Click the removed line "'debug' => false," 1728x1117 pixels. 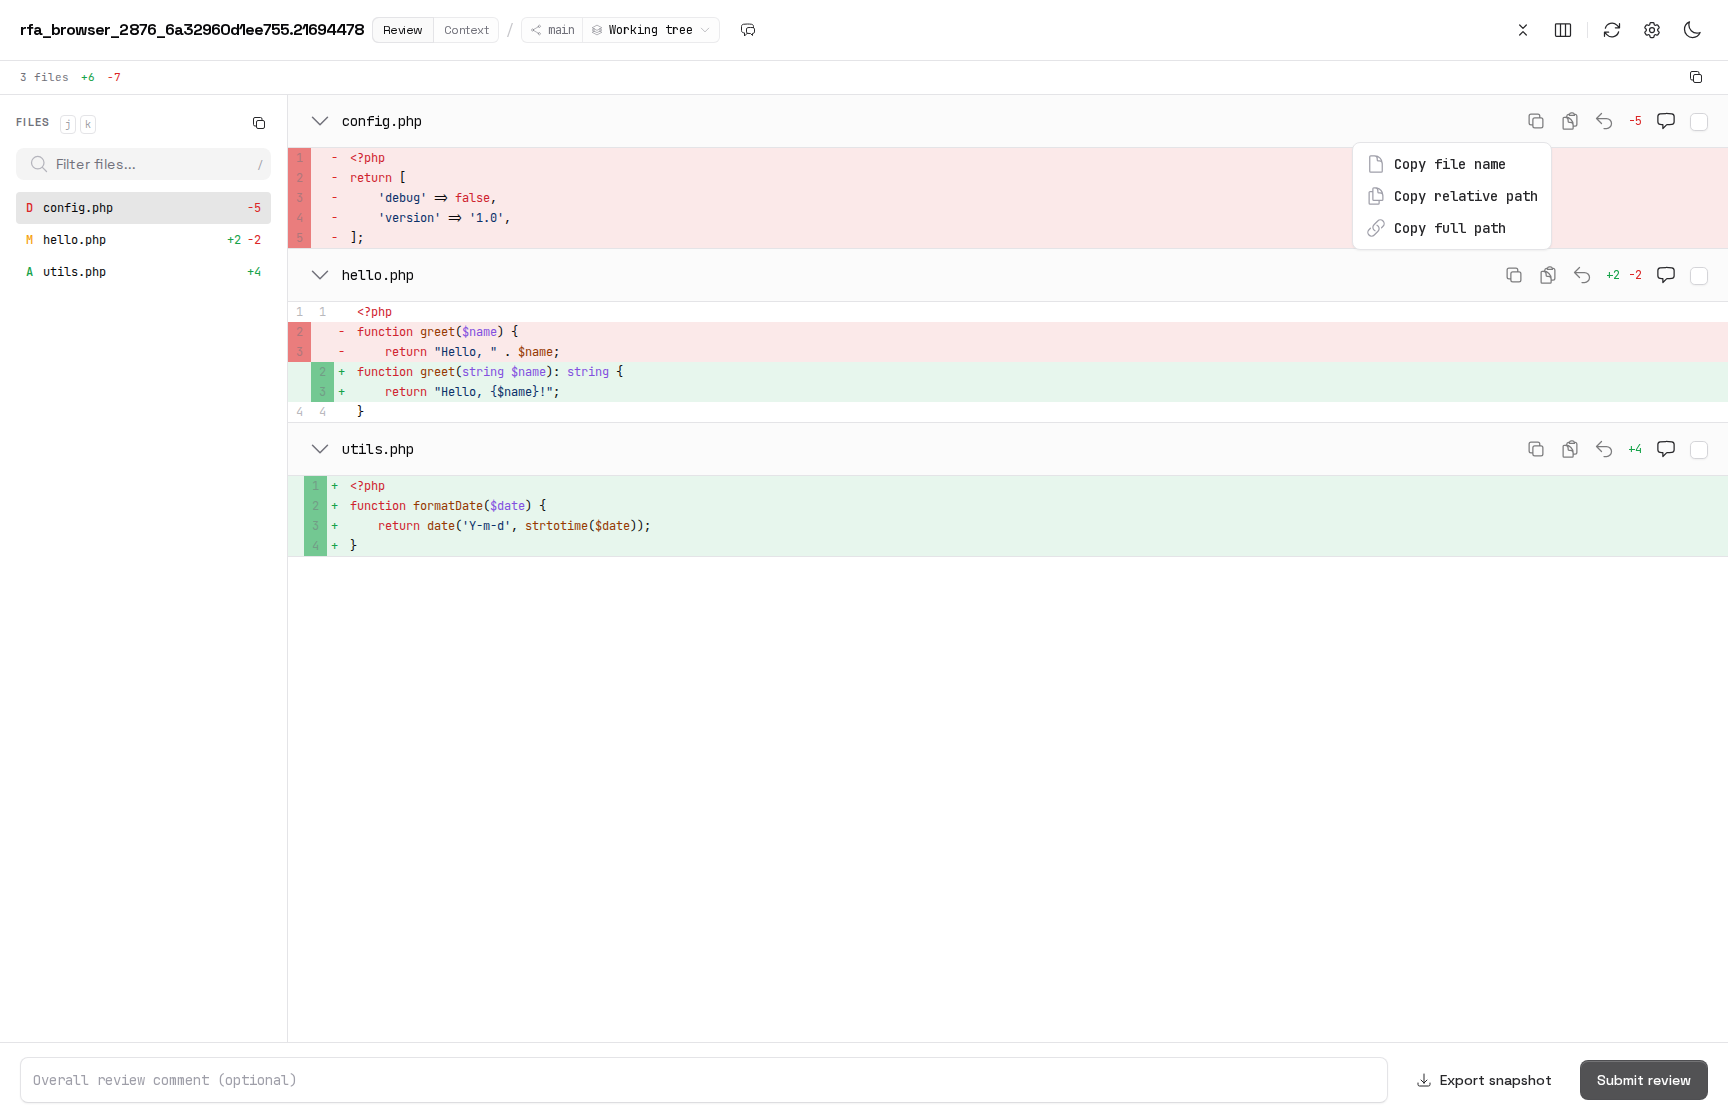click(1008, 198)
